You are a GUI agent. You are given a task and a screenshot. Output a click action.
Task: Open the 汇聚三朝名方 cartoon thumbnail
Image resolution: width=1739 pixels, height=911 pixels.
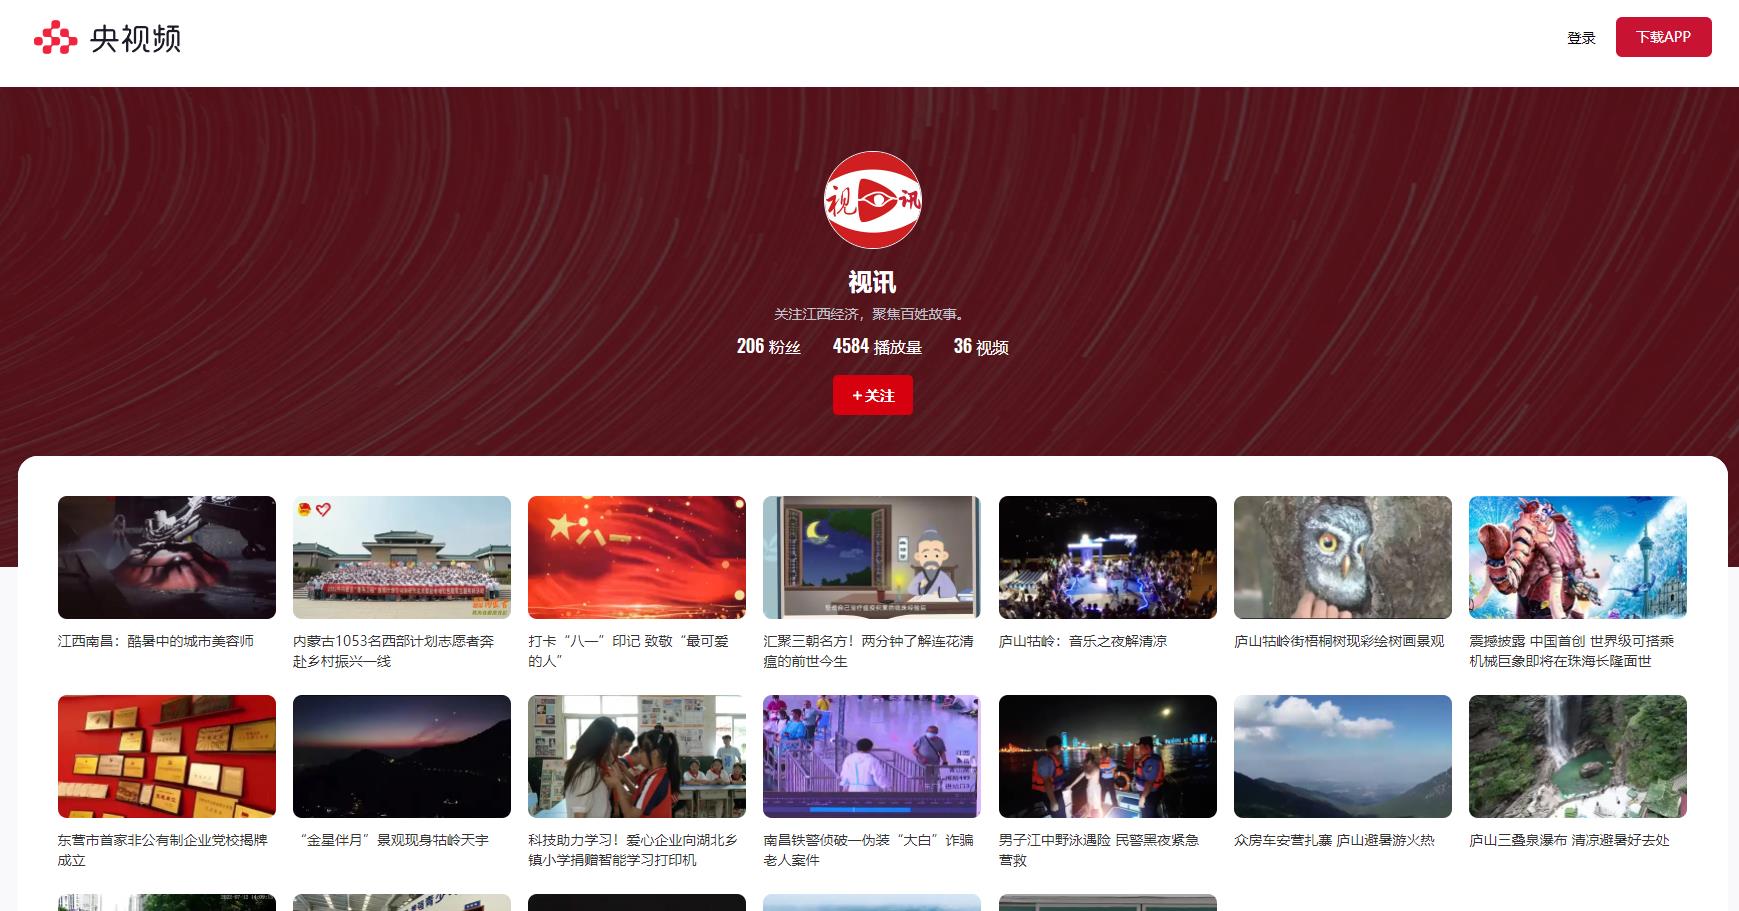coord(872,557)
